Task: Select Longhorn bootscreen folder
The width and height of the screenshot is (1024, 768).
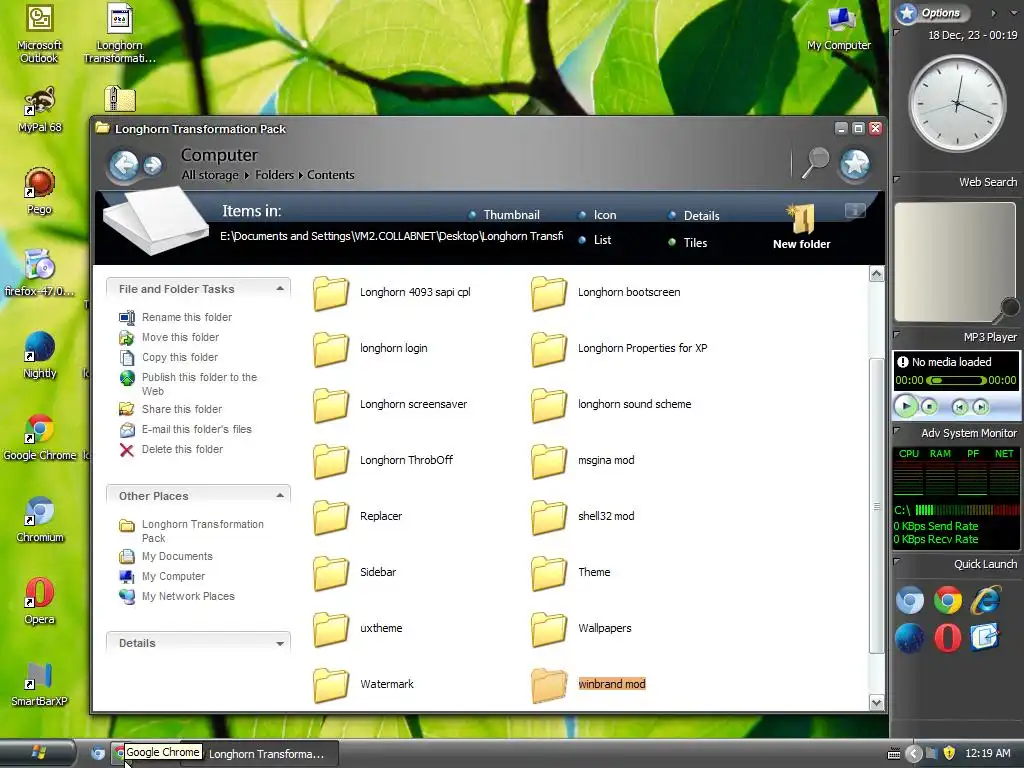Action: 605,293
